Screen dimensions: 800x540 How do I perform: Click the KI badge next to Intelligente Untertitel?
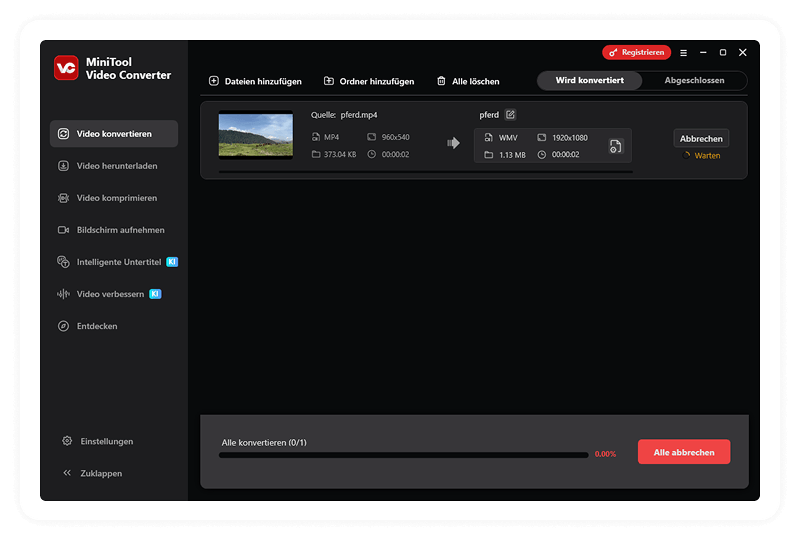[172, 262]
